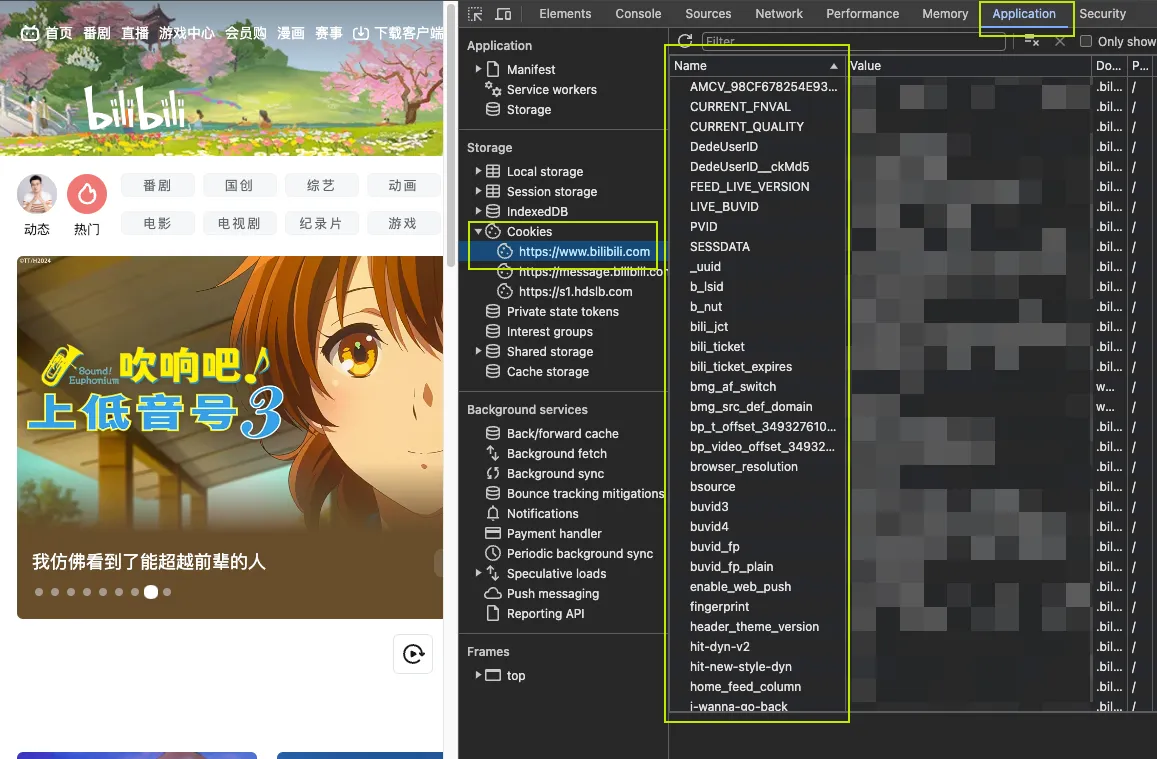1157x759 pixels.
Task: Activate the inspect element picker icon
Action: [475, 14]
